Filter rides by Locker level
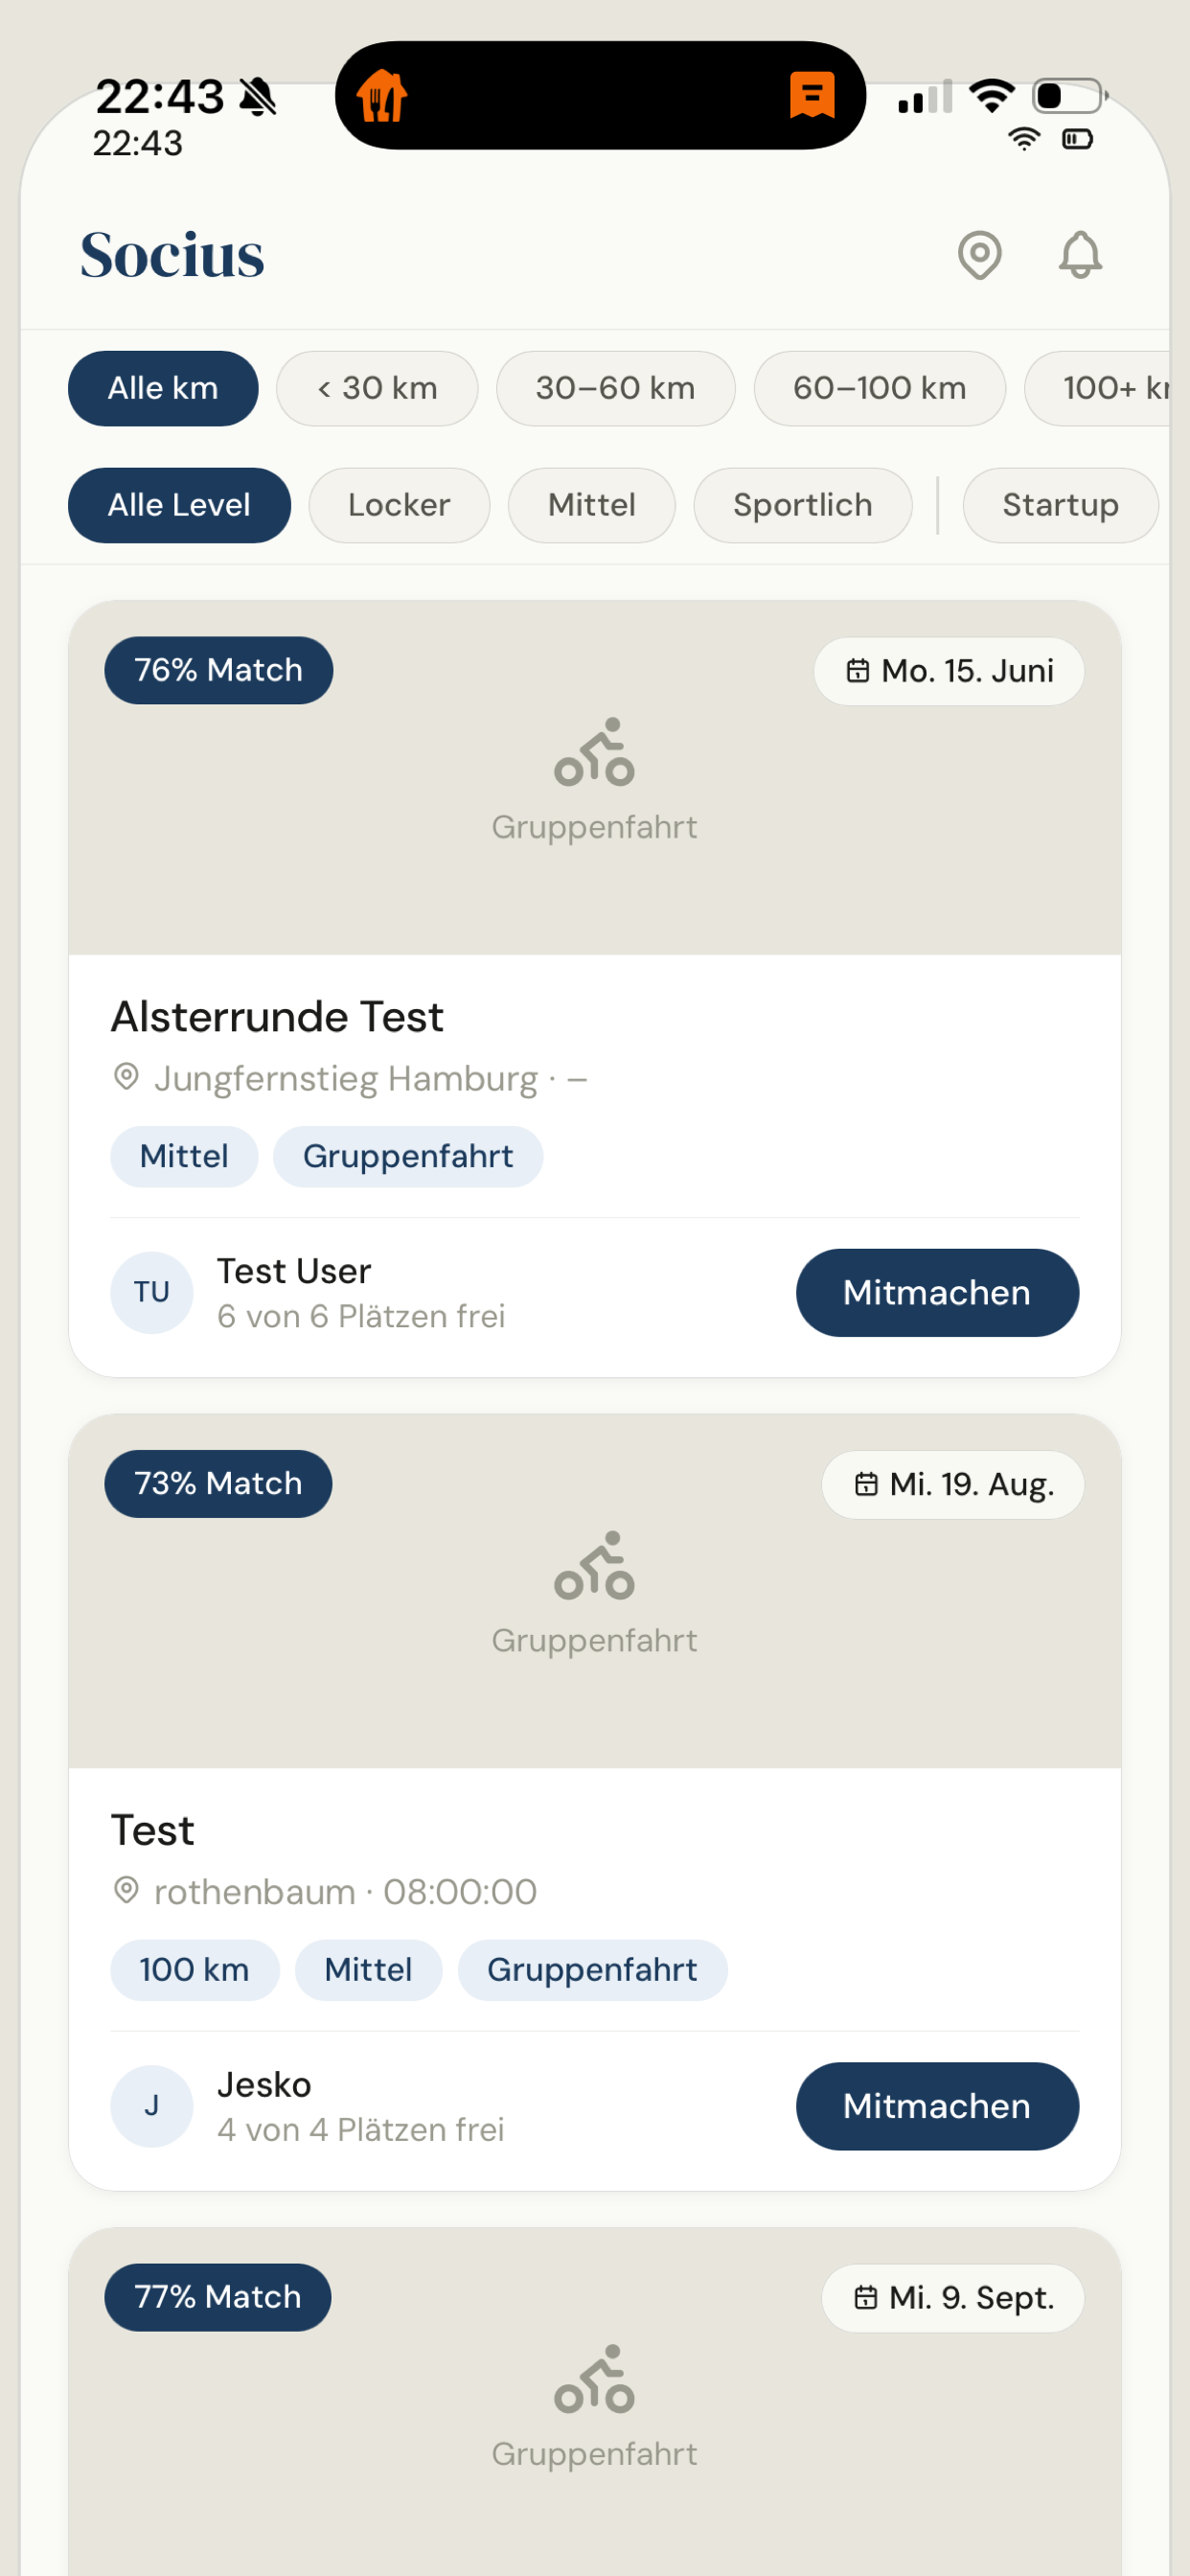1190x2576 pixels. (x=399, y=505)
